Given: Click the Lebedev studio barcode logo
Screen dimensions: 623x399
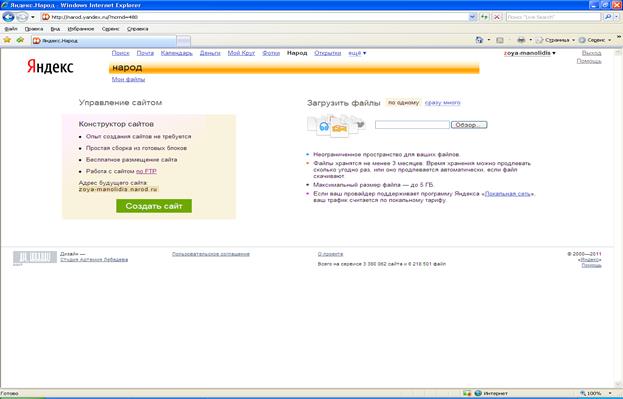Looking at the screenshot, I should pos(35,258).
